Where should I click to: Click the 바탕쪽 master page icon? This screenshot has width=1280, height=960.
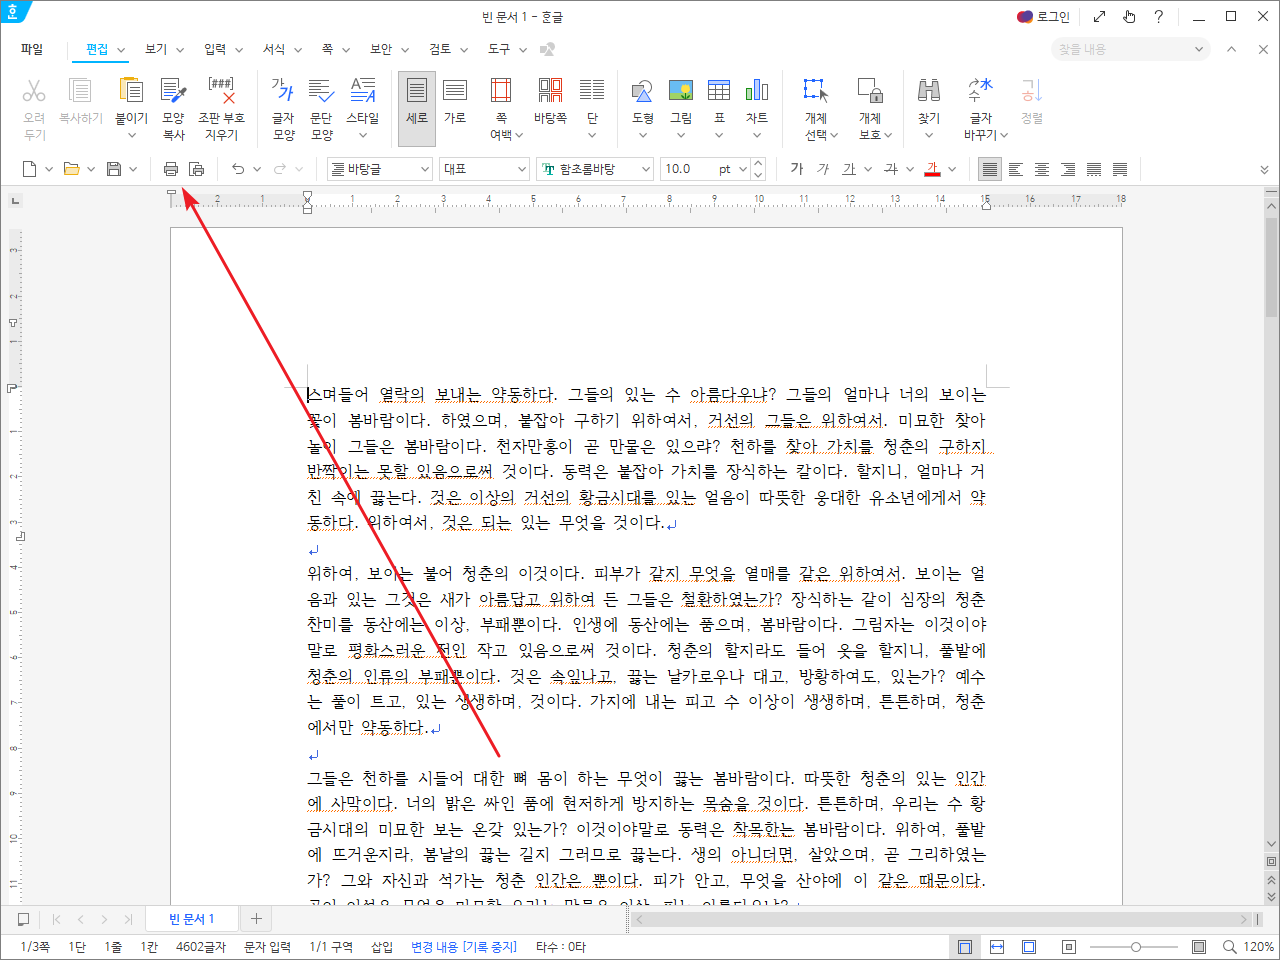[x=550, y=91]
